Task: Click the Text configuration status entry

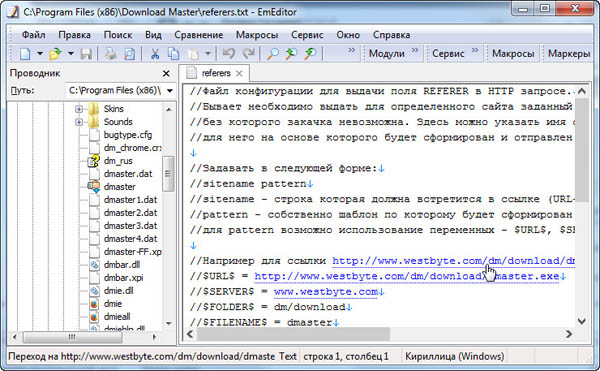Action: pos(288,356)
